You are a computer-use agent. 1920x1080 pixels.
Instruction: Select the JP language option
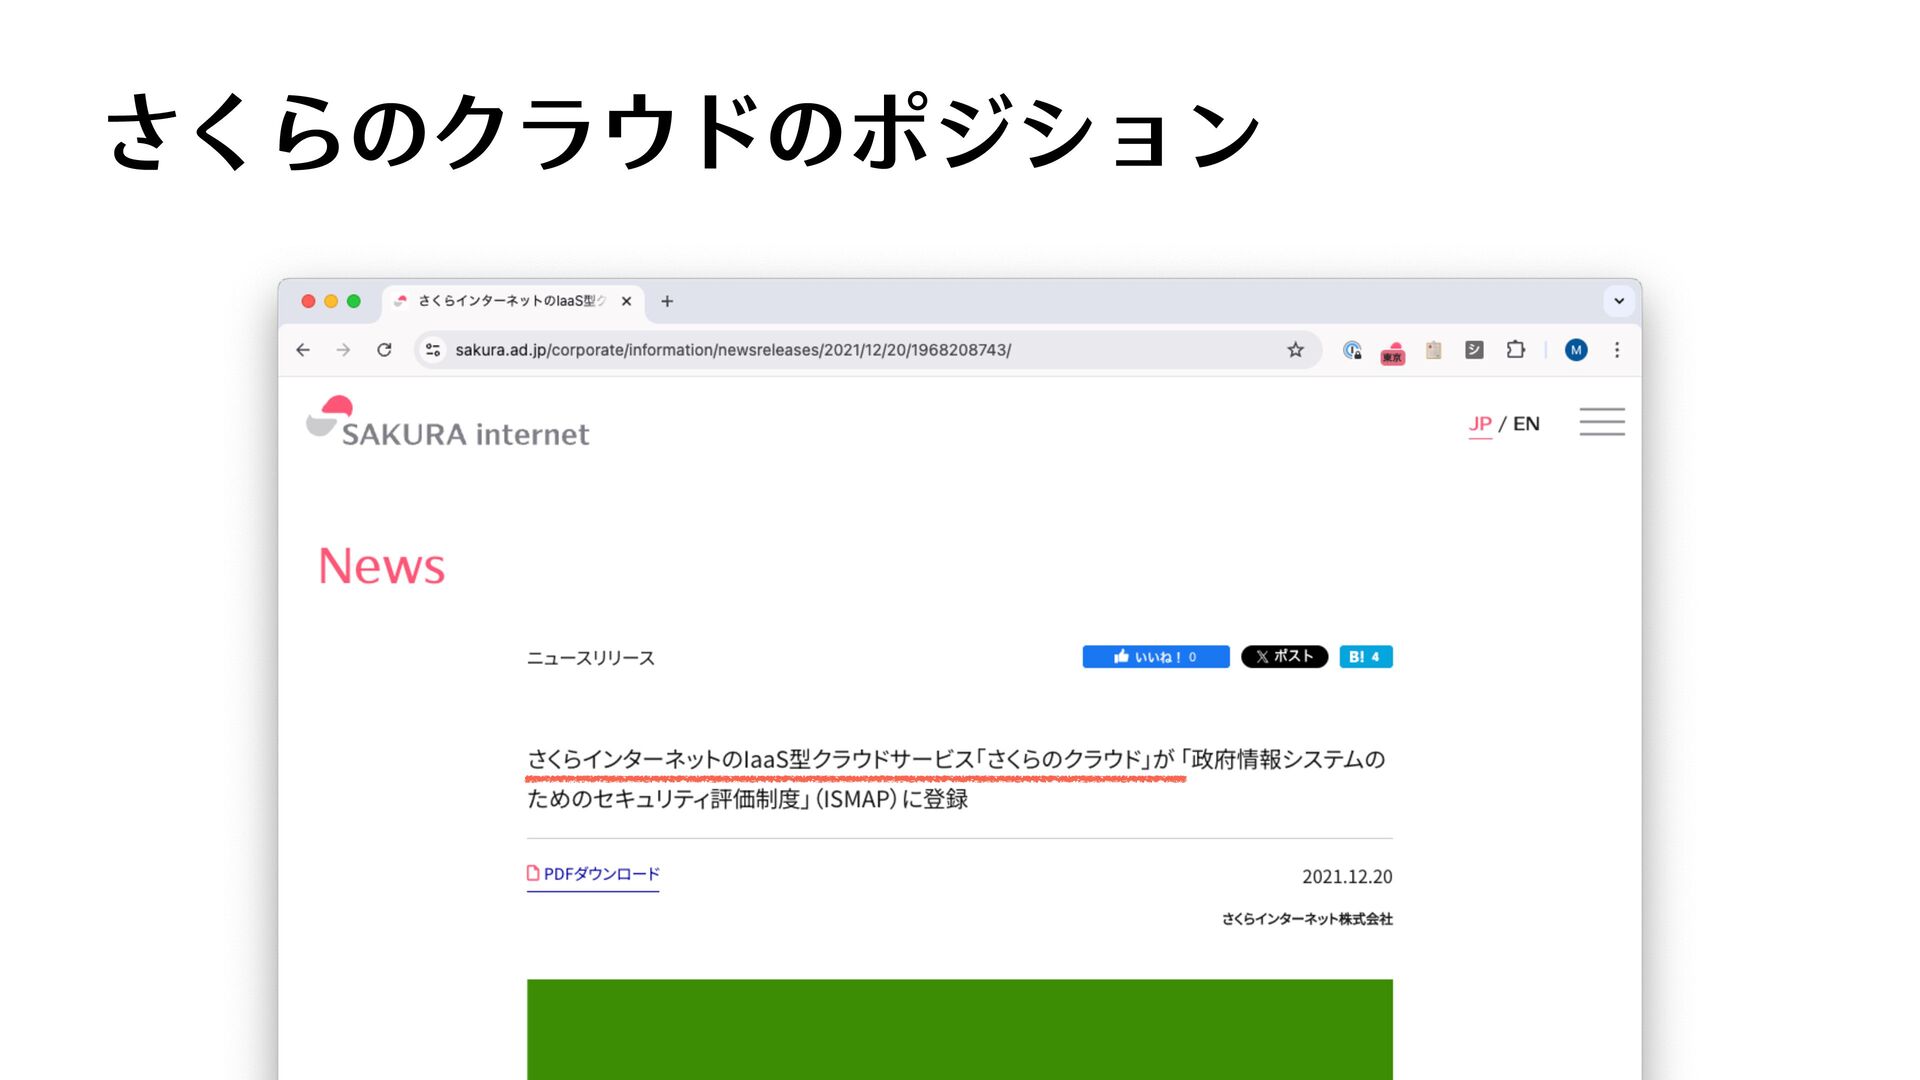(1480, 424)
